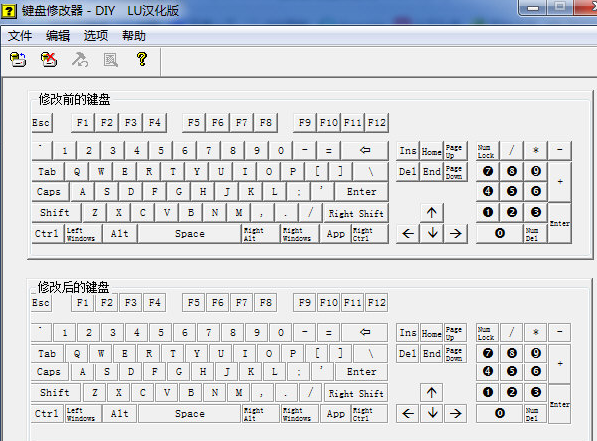Screen dimensions: 597x441
Task: Select the Backspace arrow key on 修改前的键盘
Action: [x=365, y=150]
